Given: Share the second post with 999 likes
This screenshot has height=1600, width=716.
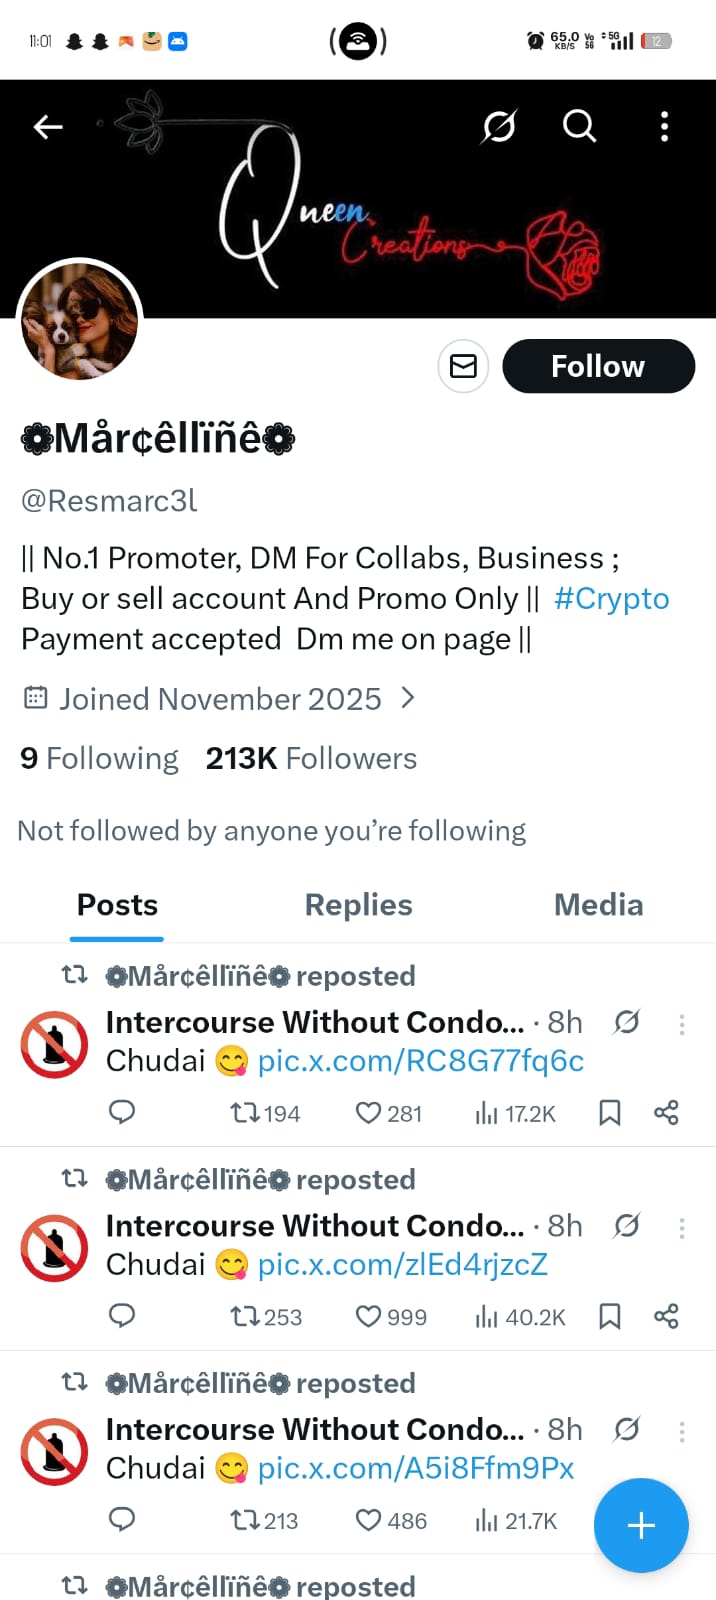Looking at the screenshot, I should (x=666, y=1316).
